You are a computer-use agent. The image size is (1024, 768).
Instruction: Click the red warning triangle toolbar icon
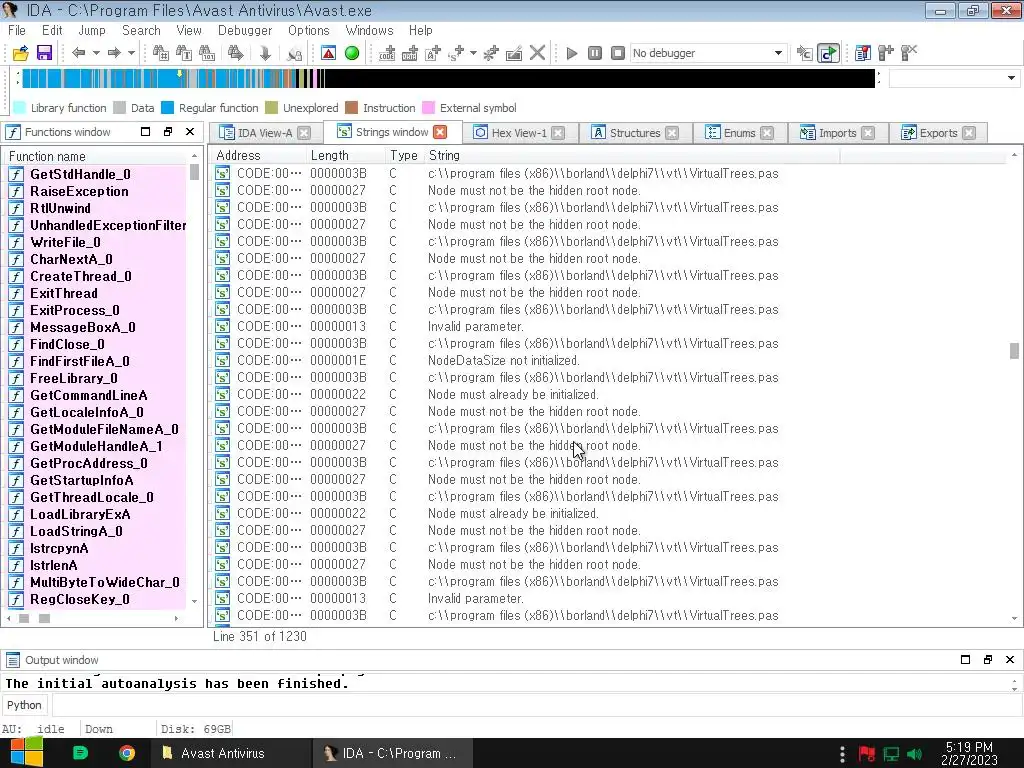(328, 53)
